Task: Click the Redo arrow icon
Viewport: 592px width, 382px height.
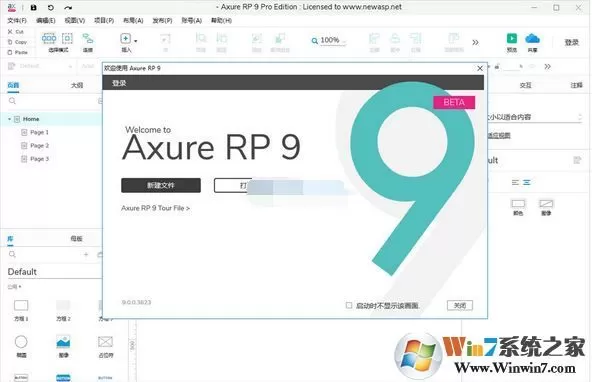Action: coord(68,7)
